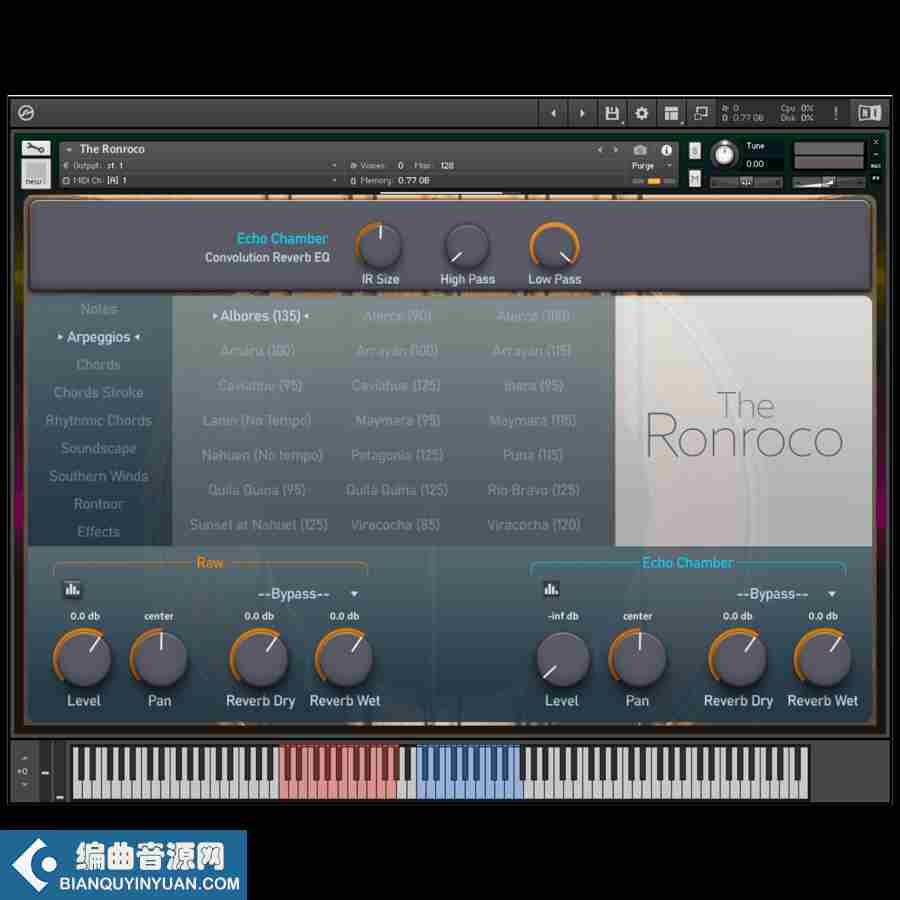Show instrument info icon
Image resolution: width=900 pixels, height=900 pixels.
coord(666,150)
